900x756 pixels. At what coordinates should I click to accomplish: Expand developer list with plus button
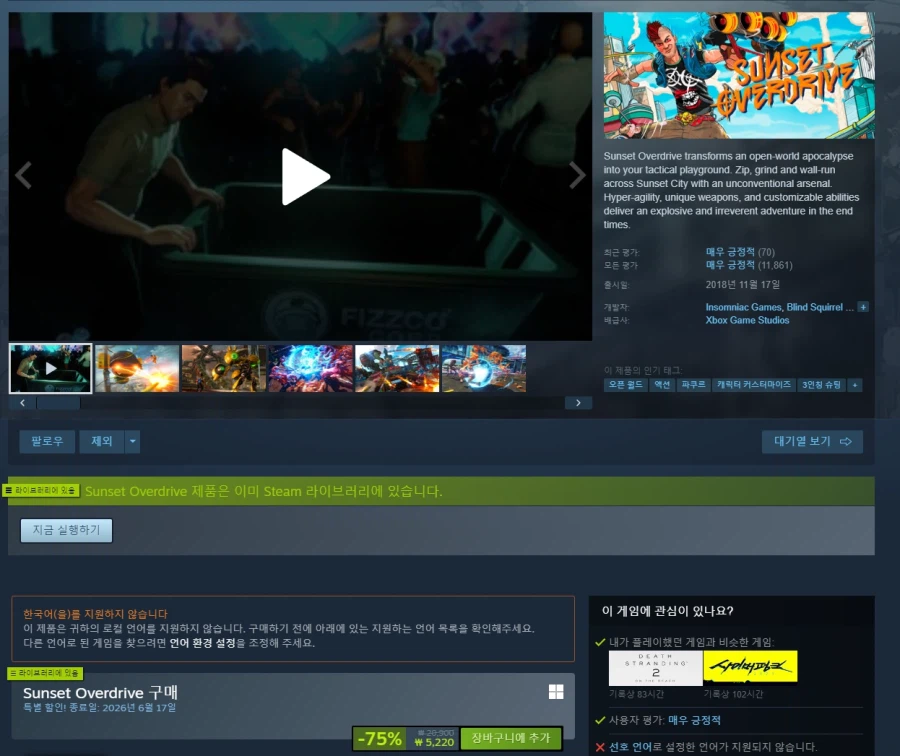coord(863,307)
